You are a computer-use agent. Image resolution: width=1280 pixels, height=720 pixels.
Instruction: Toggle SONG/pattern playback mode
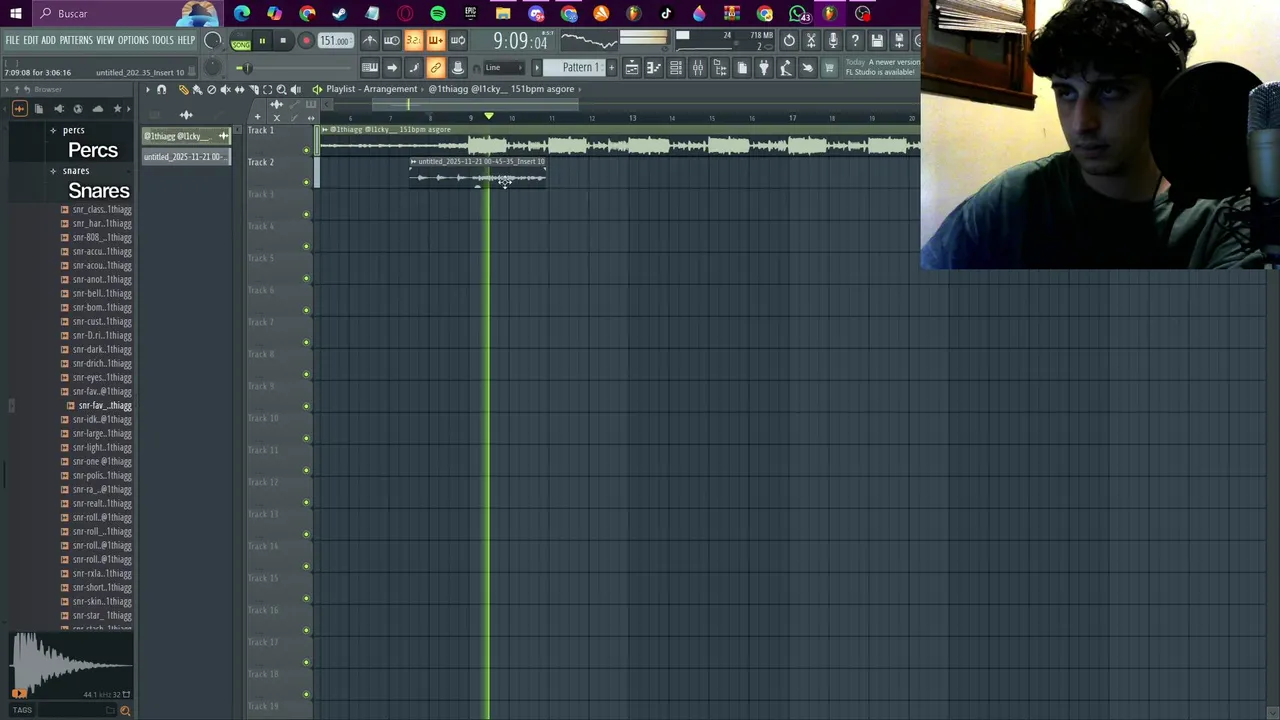pyautogui.click(x=240, y=42)
